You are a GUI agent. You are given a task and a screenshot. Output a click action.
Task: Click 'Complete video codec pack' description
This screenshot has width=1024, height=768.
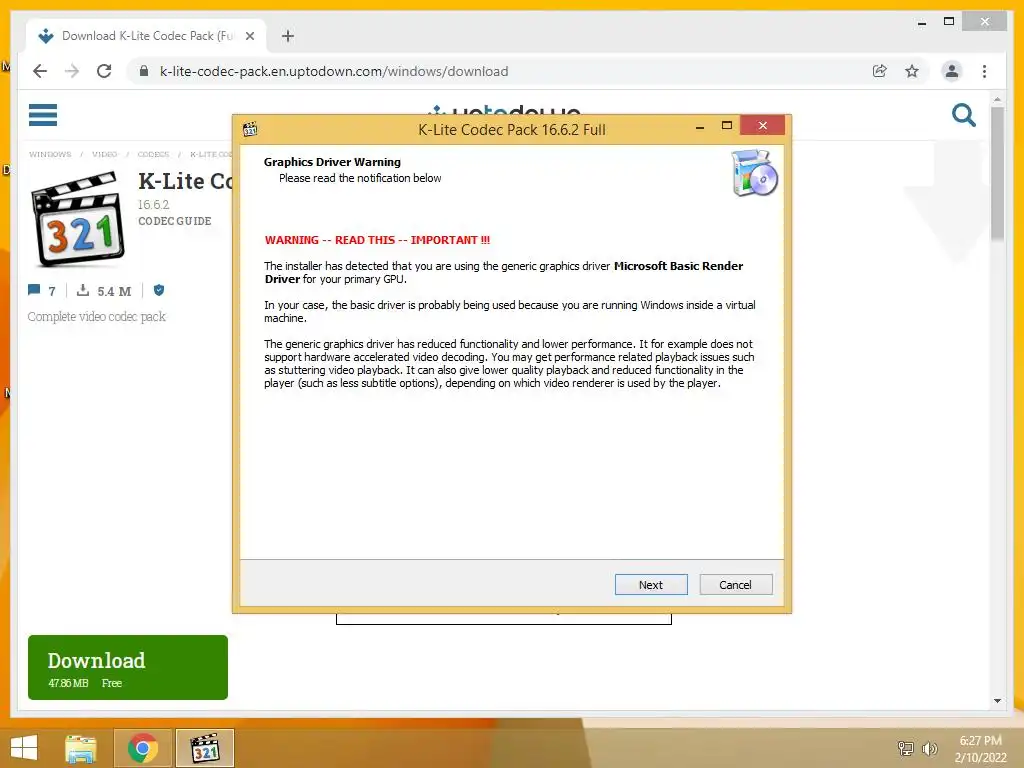(x=97, y=317)
